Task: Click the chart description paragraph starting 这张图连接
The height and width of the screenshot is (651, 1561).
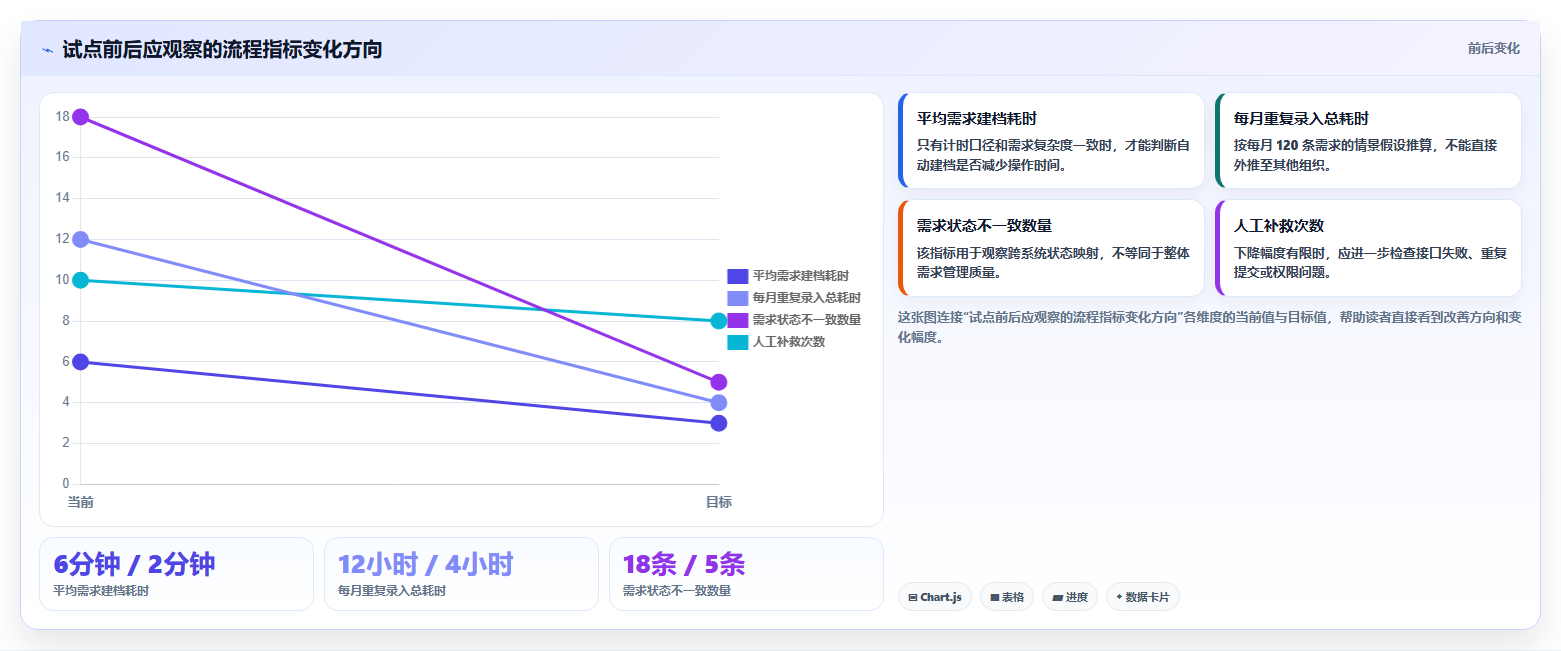Action: (1210, 327)
